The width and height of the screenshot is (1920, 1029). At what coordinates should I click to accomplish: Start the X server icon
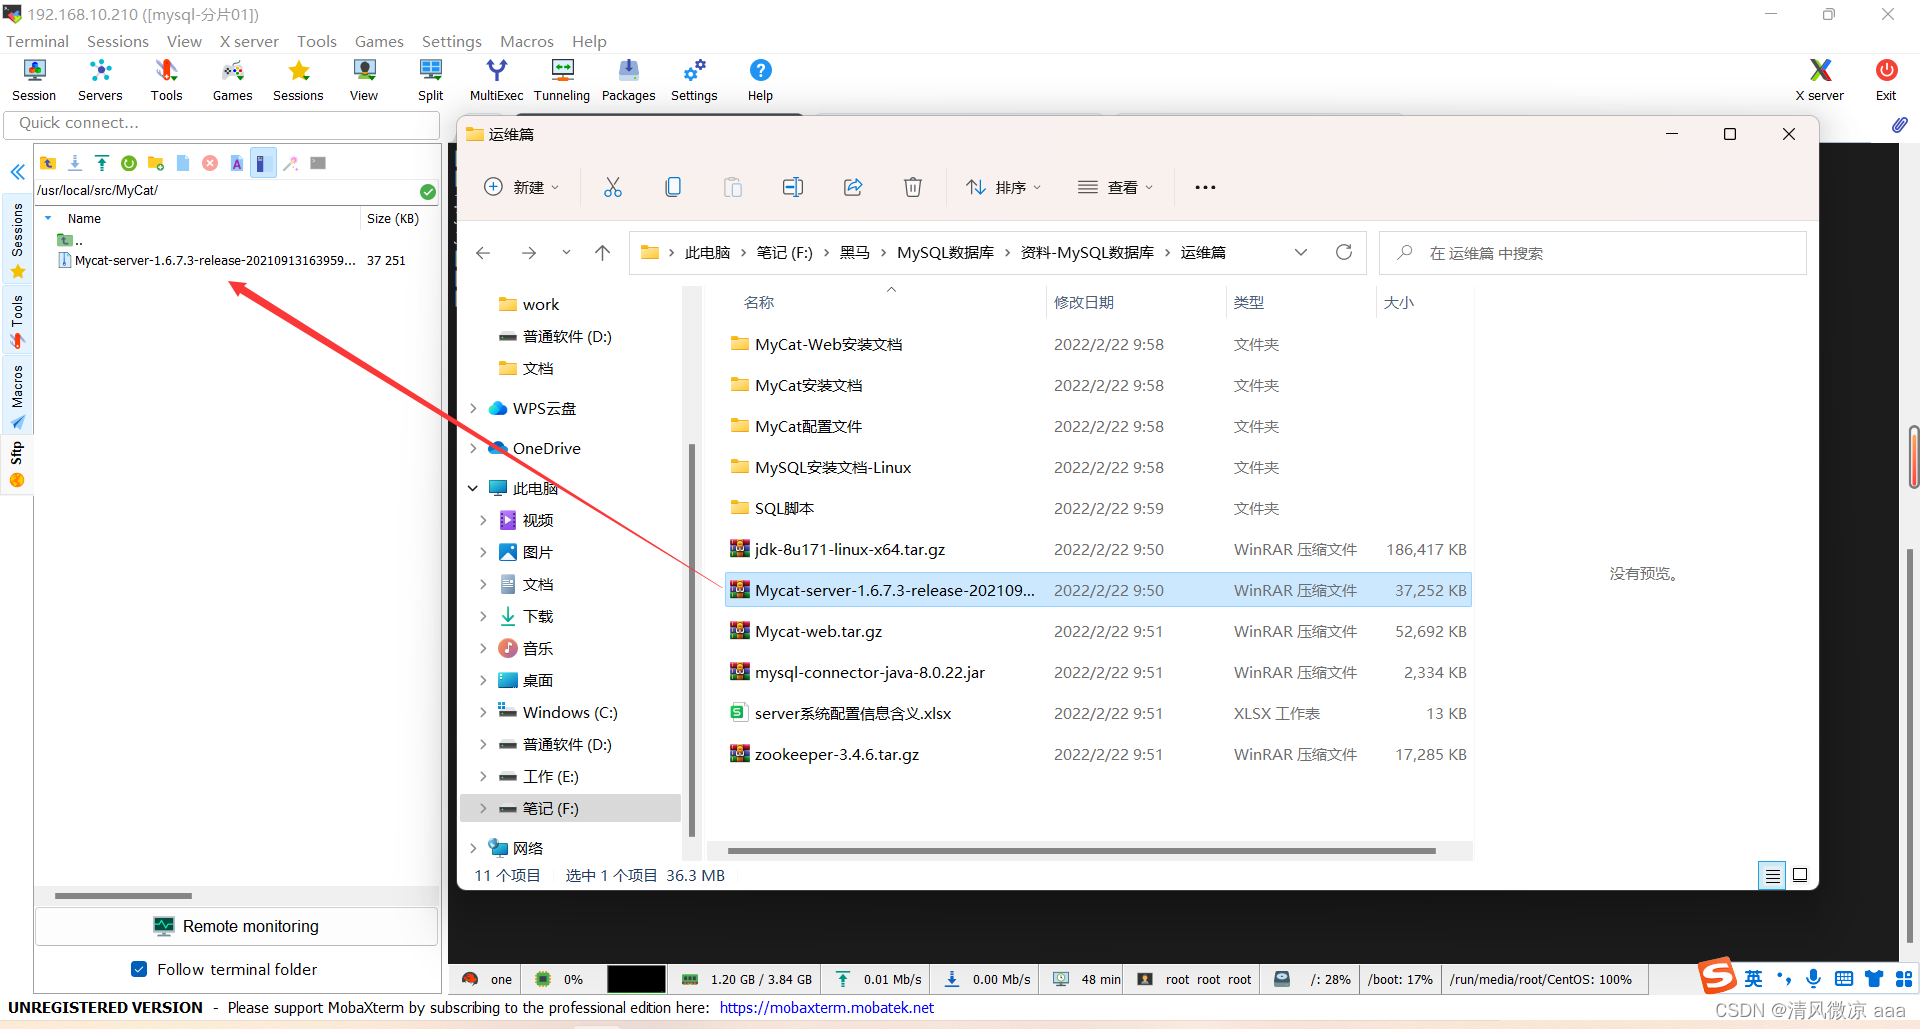pyautogui.click(x=1819, y=80)
